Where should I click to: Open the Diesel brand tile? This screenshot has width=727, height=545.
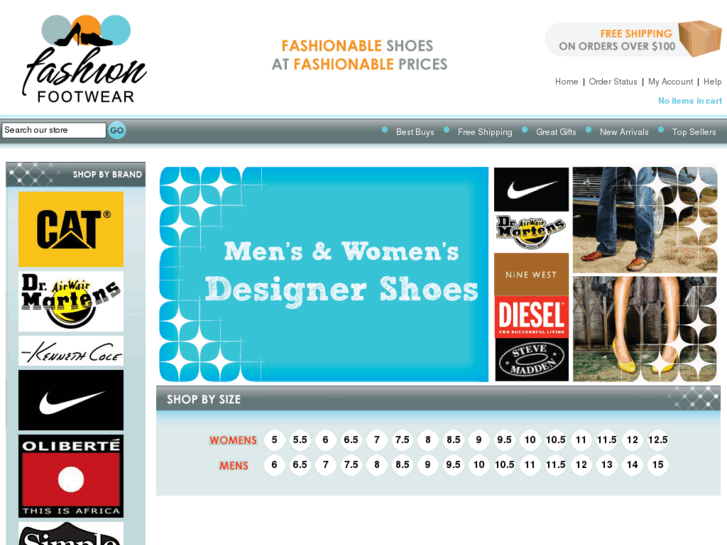click(531, 317)
